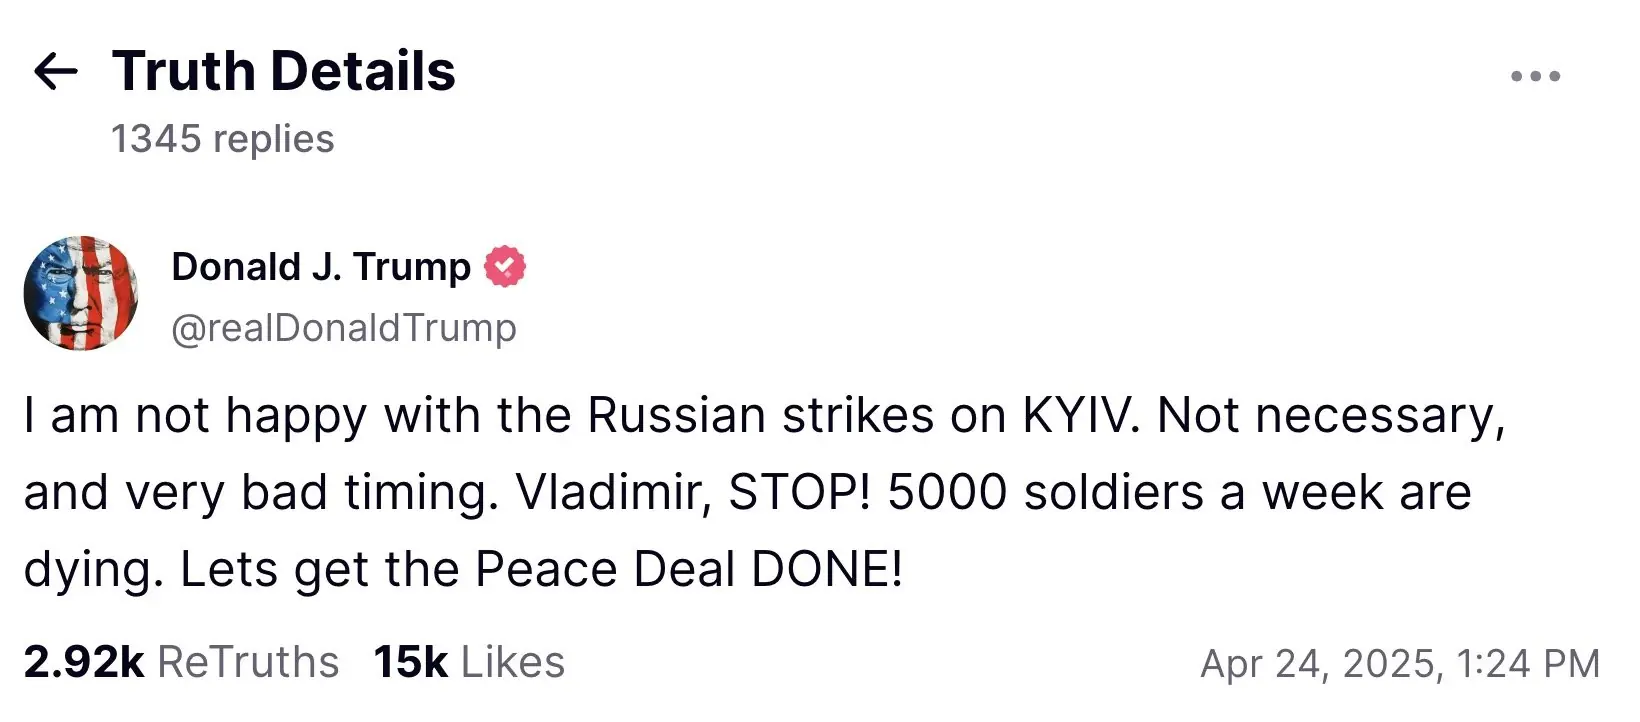Screen dimensions: 1640x722
Task: Open the 15k Likes list
Action: tap(410, 661)
